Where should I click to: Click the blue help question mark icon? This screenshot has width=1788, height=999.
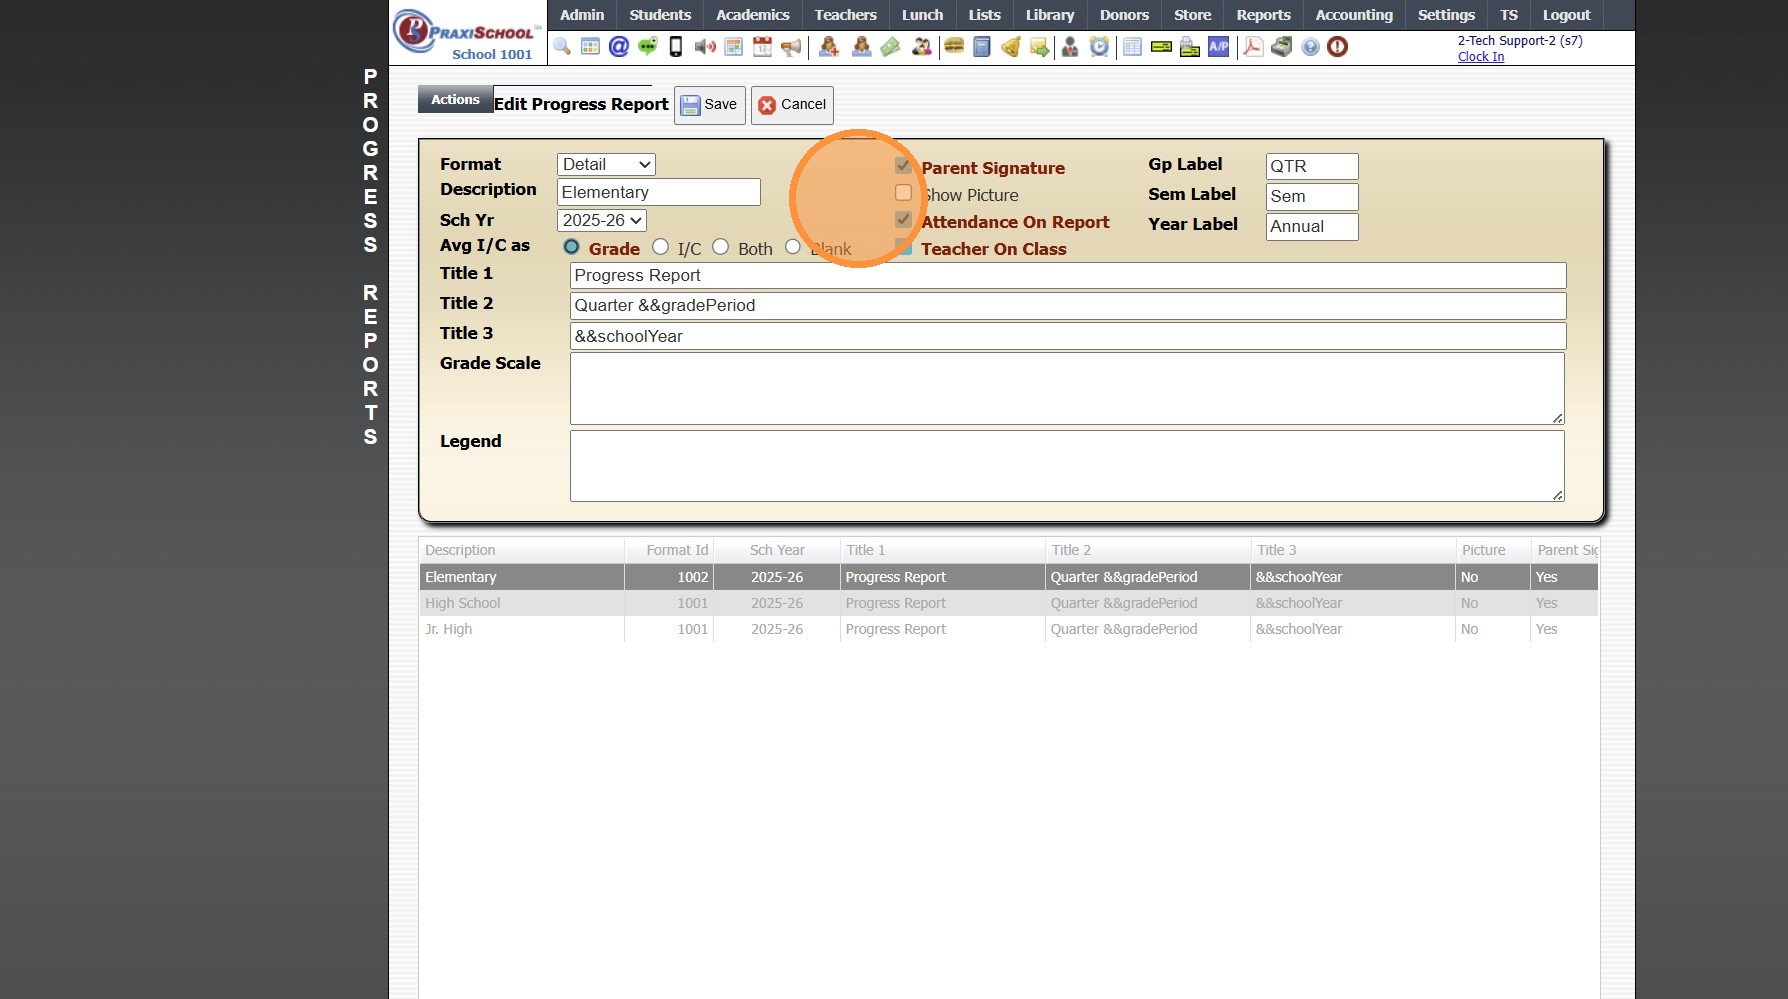tap(1310, 46)
